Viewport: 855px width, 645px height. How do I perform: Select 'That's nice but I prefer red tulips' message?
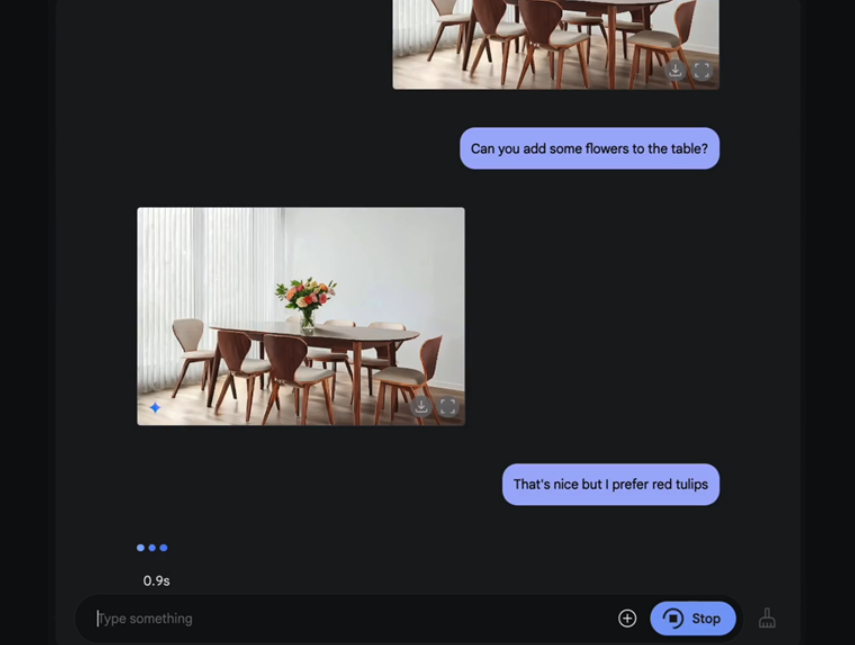(611, 484)
